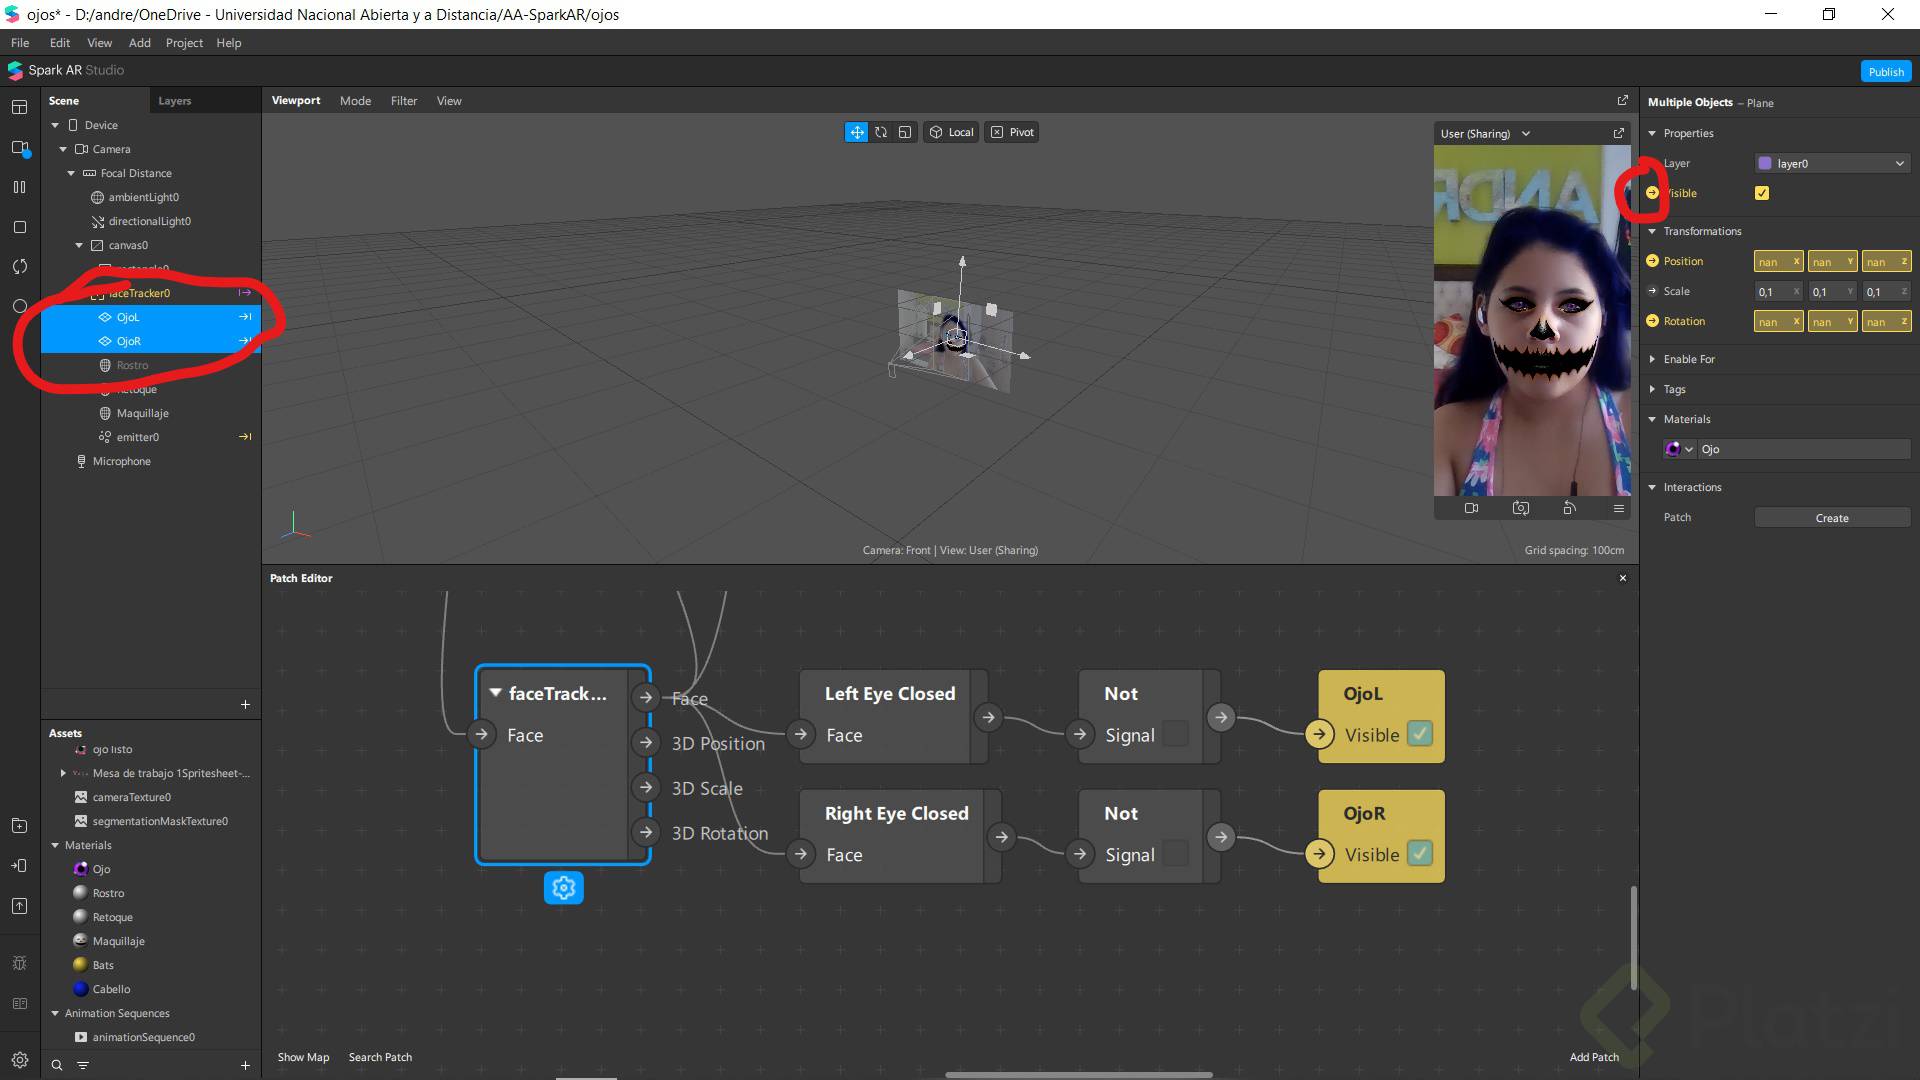Click the Scale X input field
The height and width of the screenshot is (1080, 1920).
(1771, 292)
